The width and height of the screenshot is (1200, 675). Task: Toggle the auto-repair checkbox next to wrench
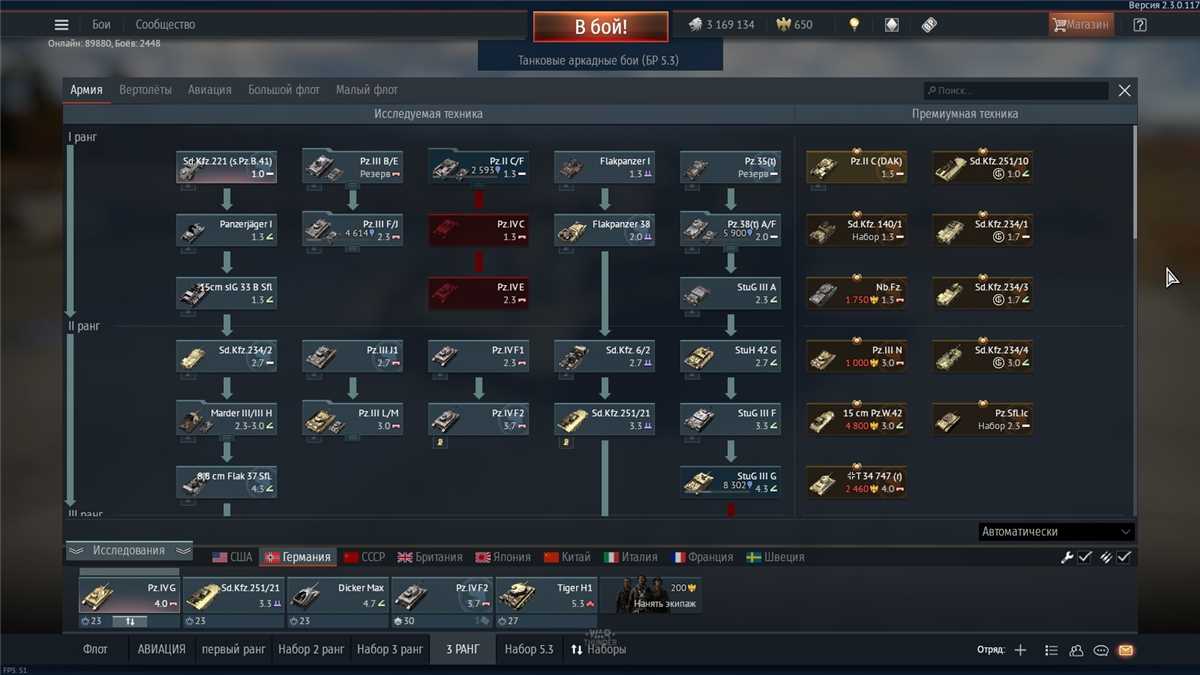(1085, 557)
